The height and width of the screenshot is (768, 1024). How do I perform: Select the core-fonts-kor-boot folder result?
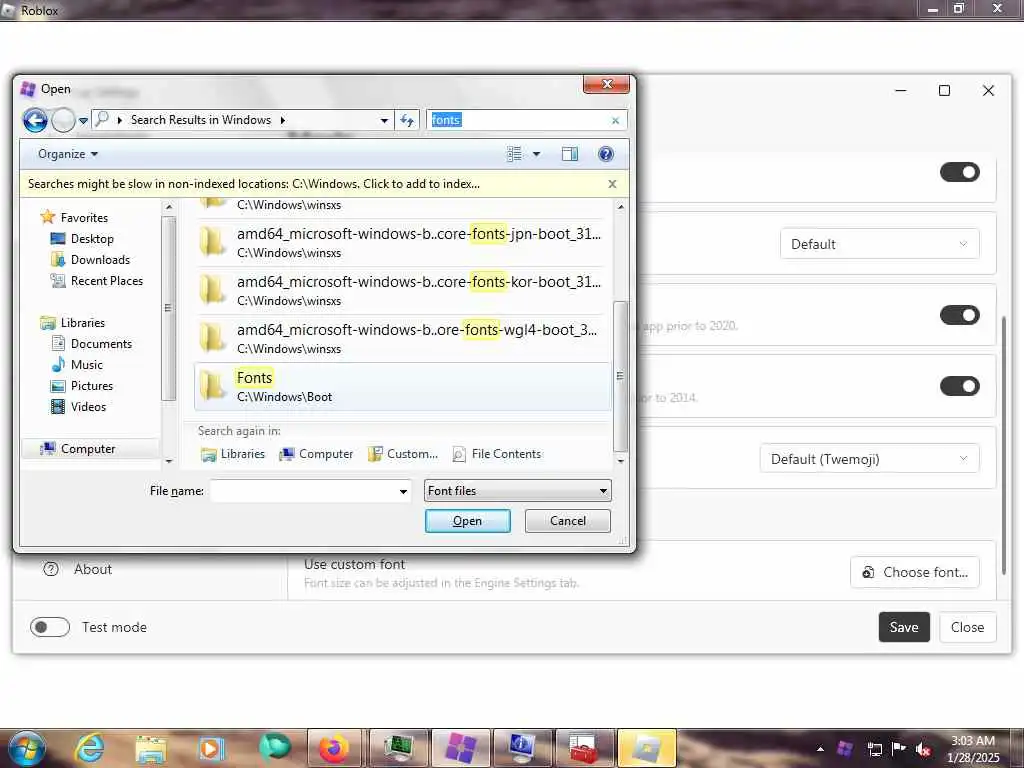click(x=402, y=291)
